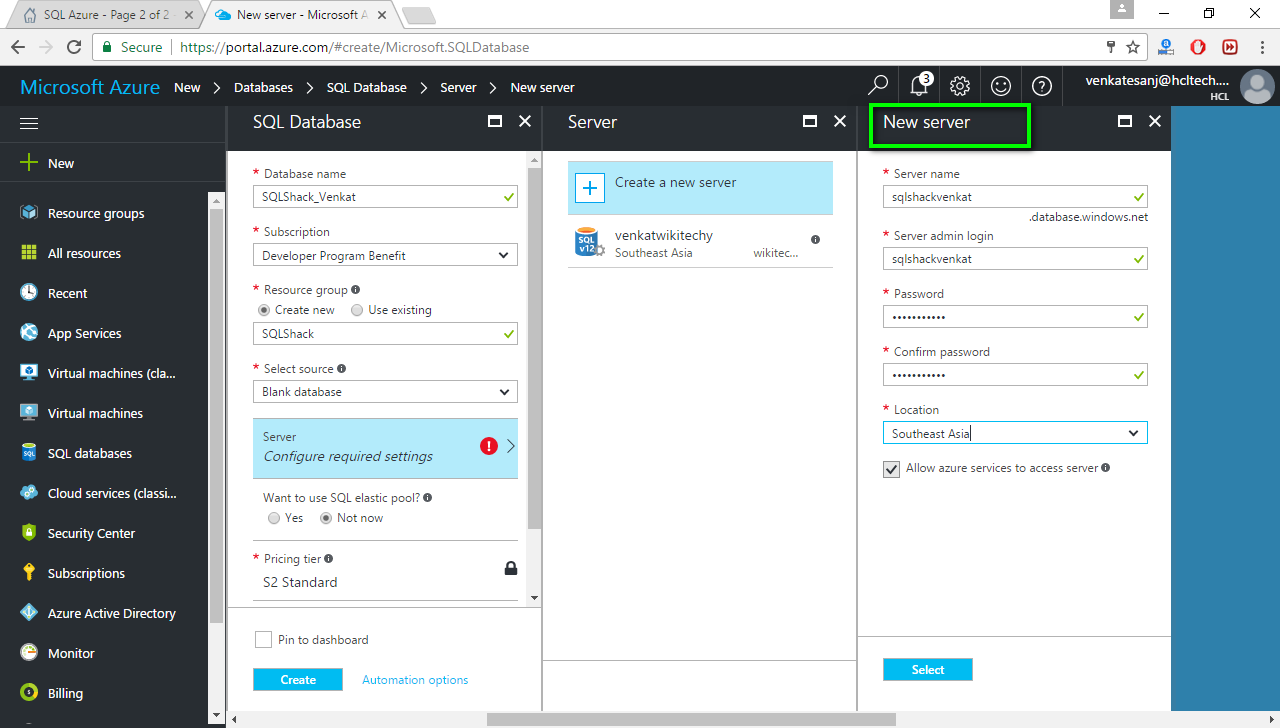
Task: Switch to the New server browser tab
Action: [302, 15]
